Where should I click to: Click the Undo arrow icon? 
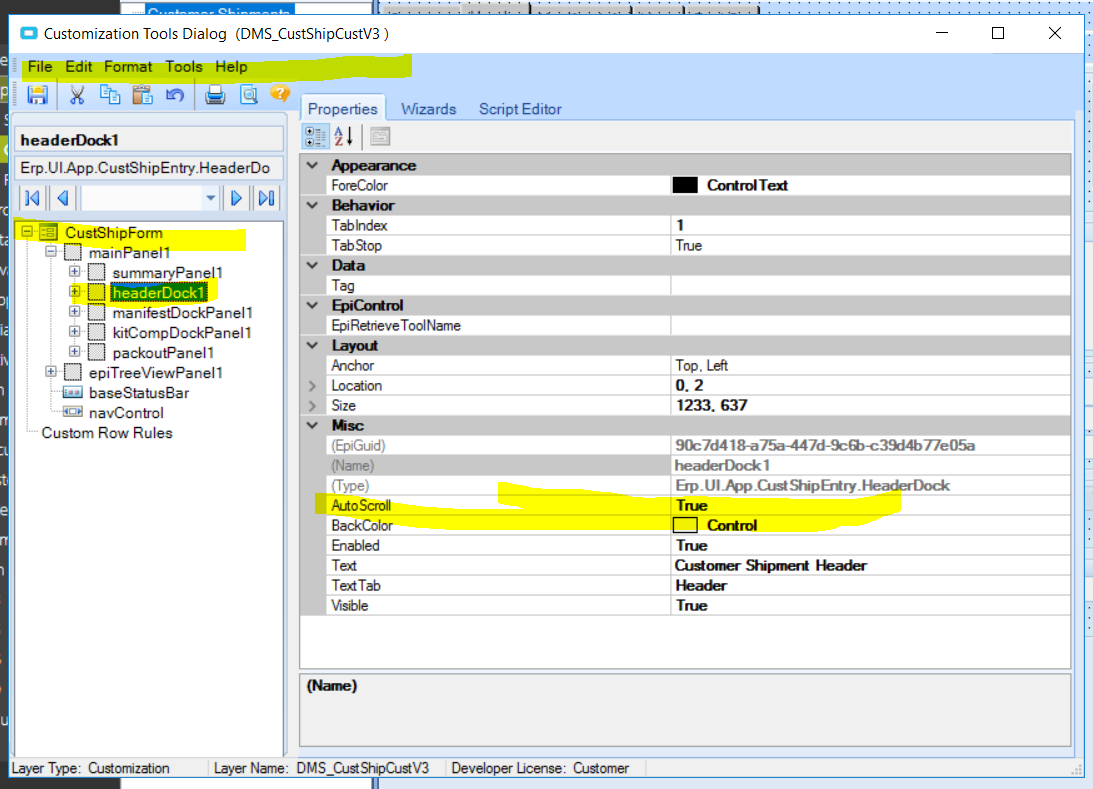click(175, 95)
